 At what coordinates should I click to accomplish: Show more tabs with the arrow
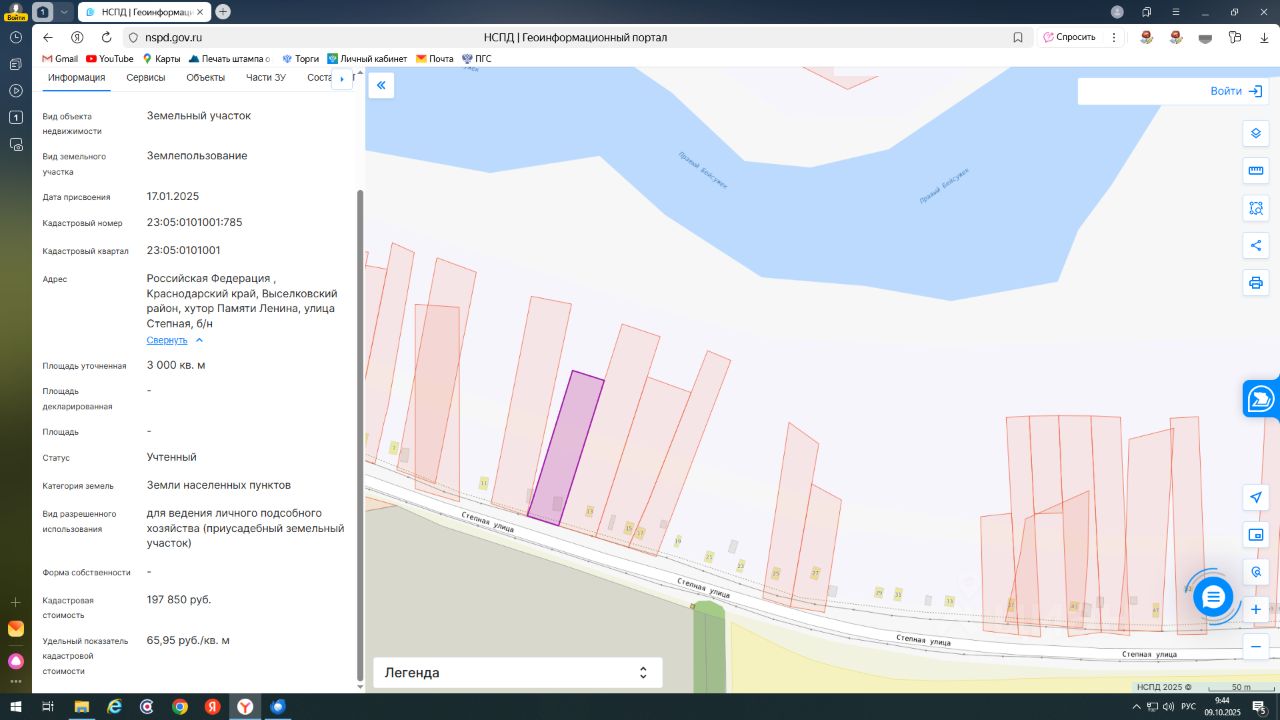342,78
